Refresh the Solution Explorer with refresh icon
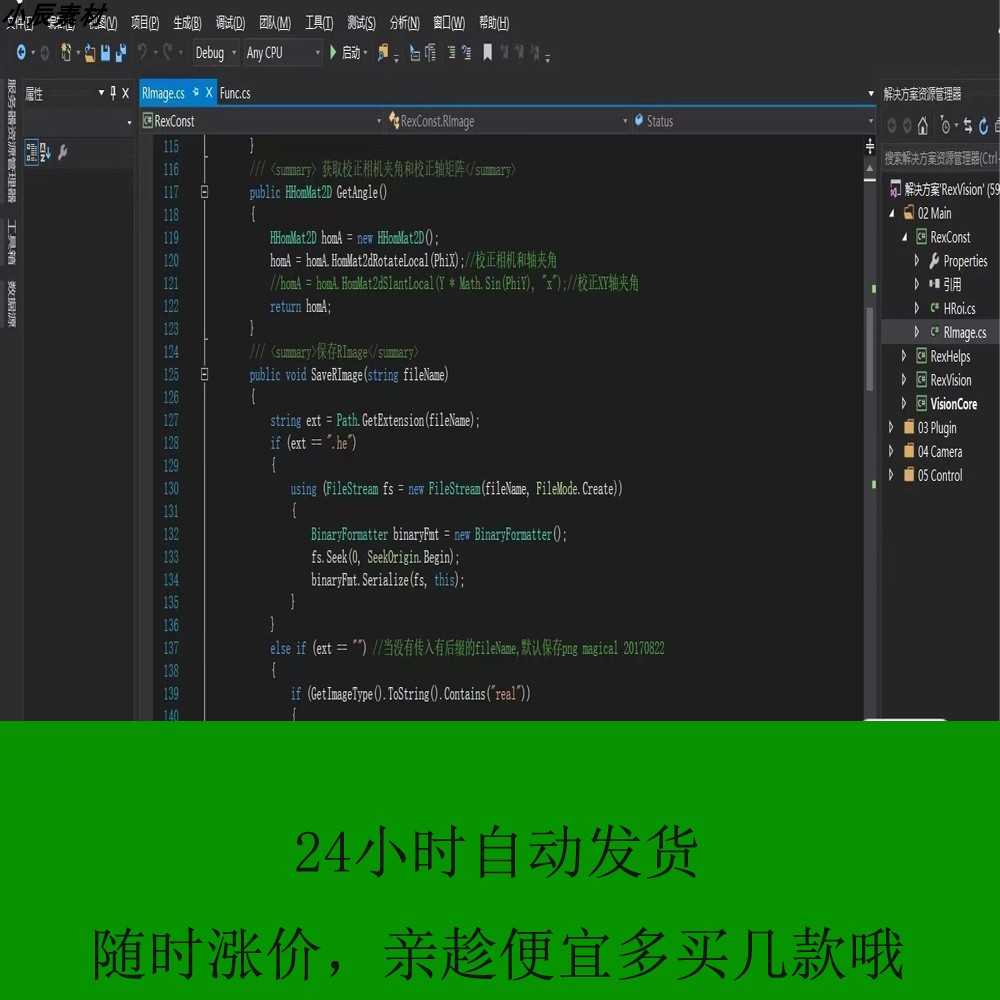Image resolution: width=1000 pixels, height=1000 pixels. coord(984,126)
